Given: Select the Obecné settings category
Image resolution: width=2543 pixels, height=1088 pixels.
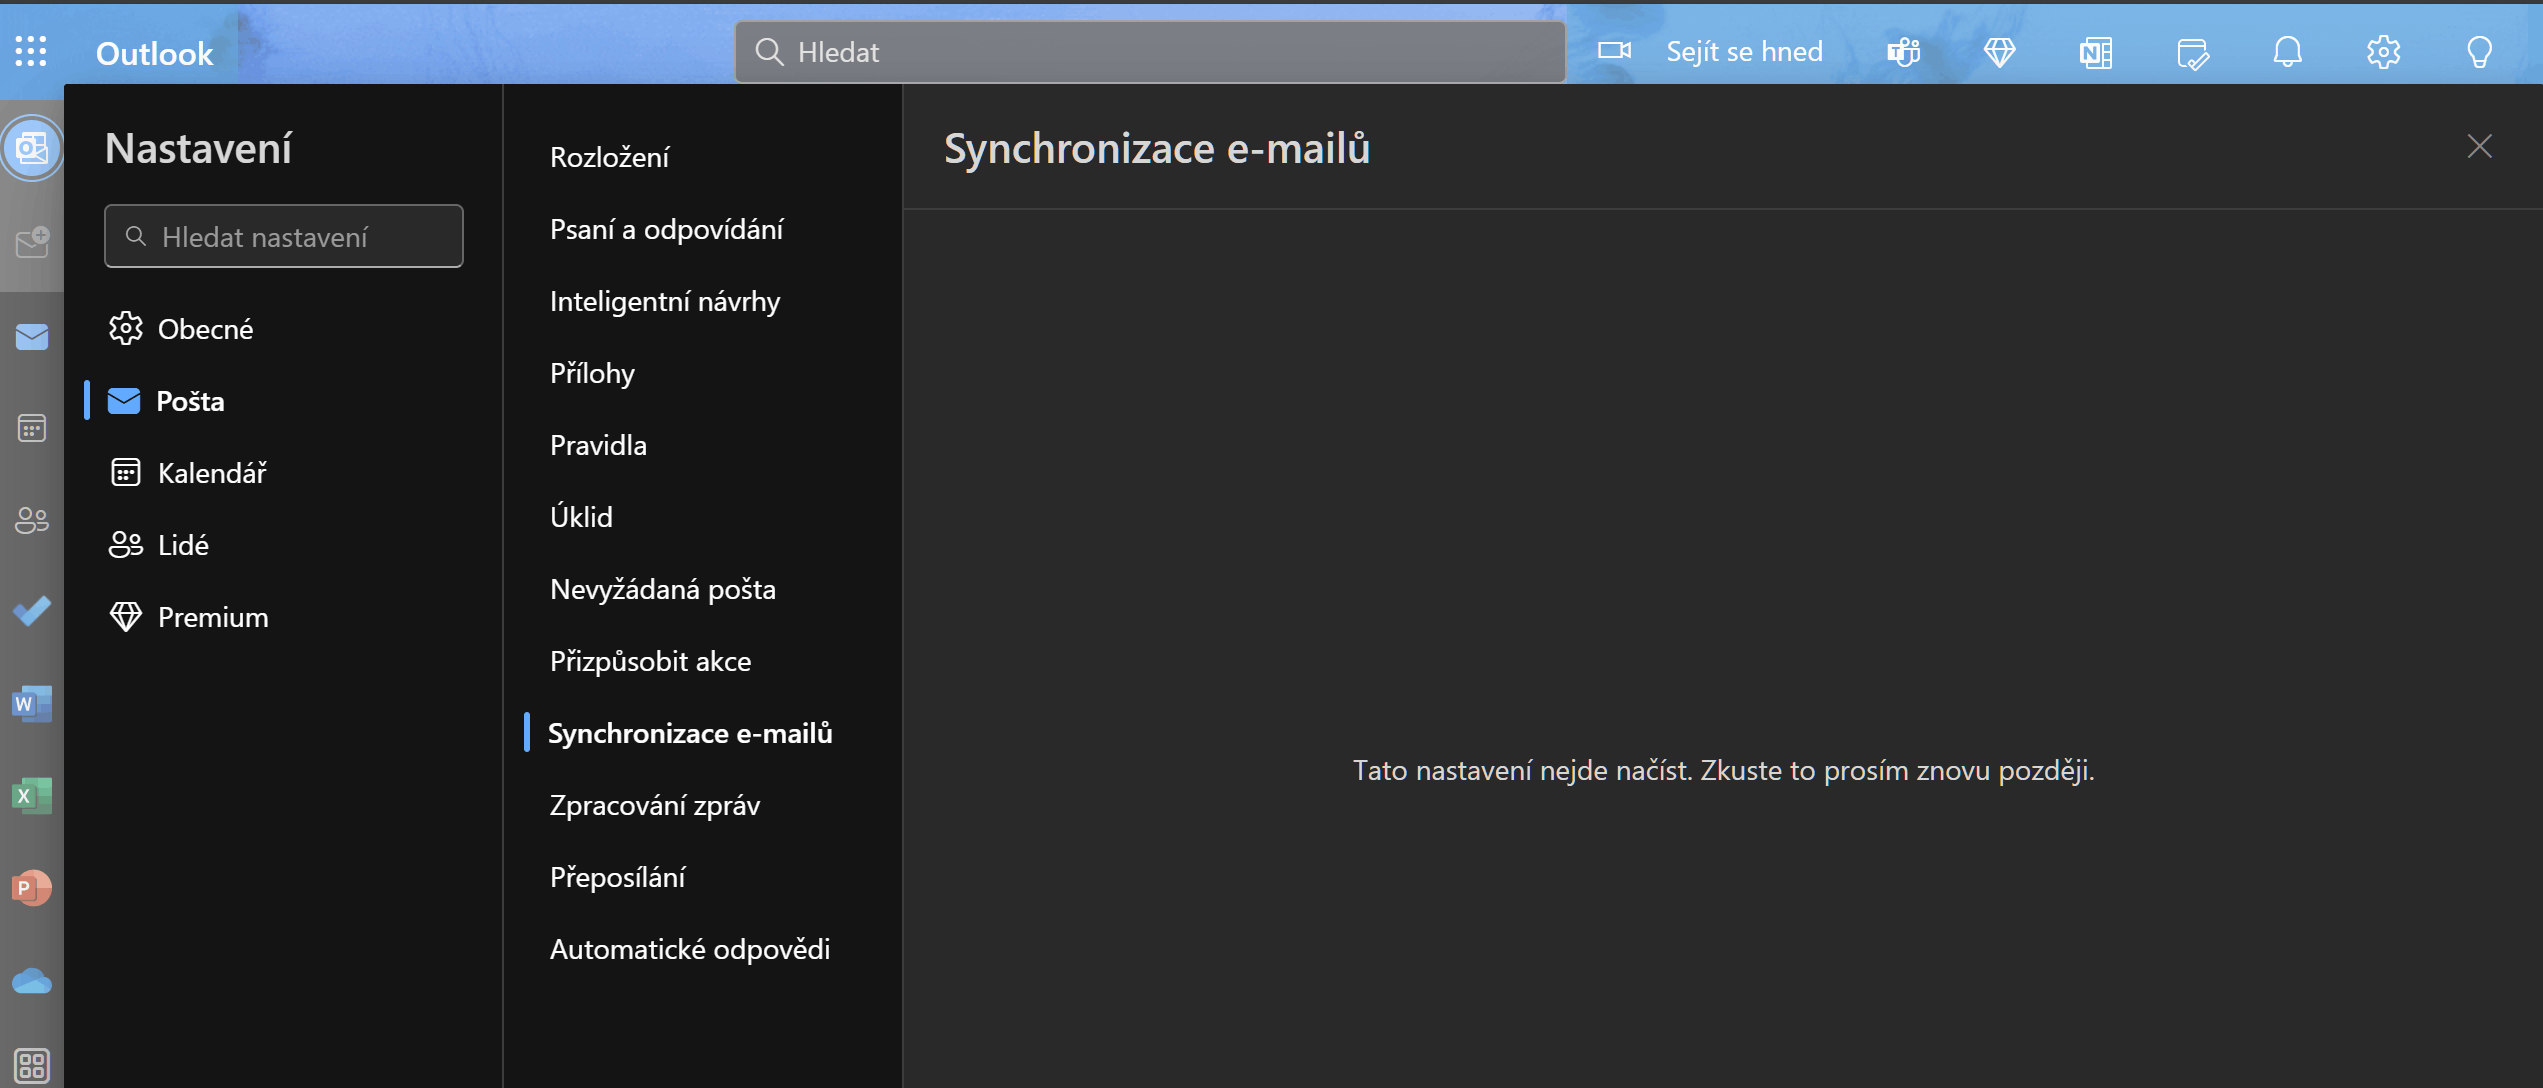Looking at the screenshot, I should click(x=205, y=329).
